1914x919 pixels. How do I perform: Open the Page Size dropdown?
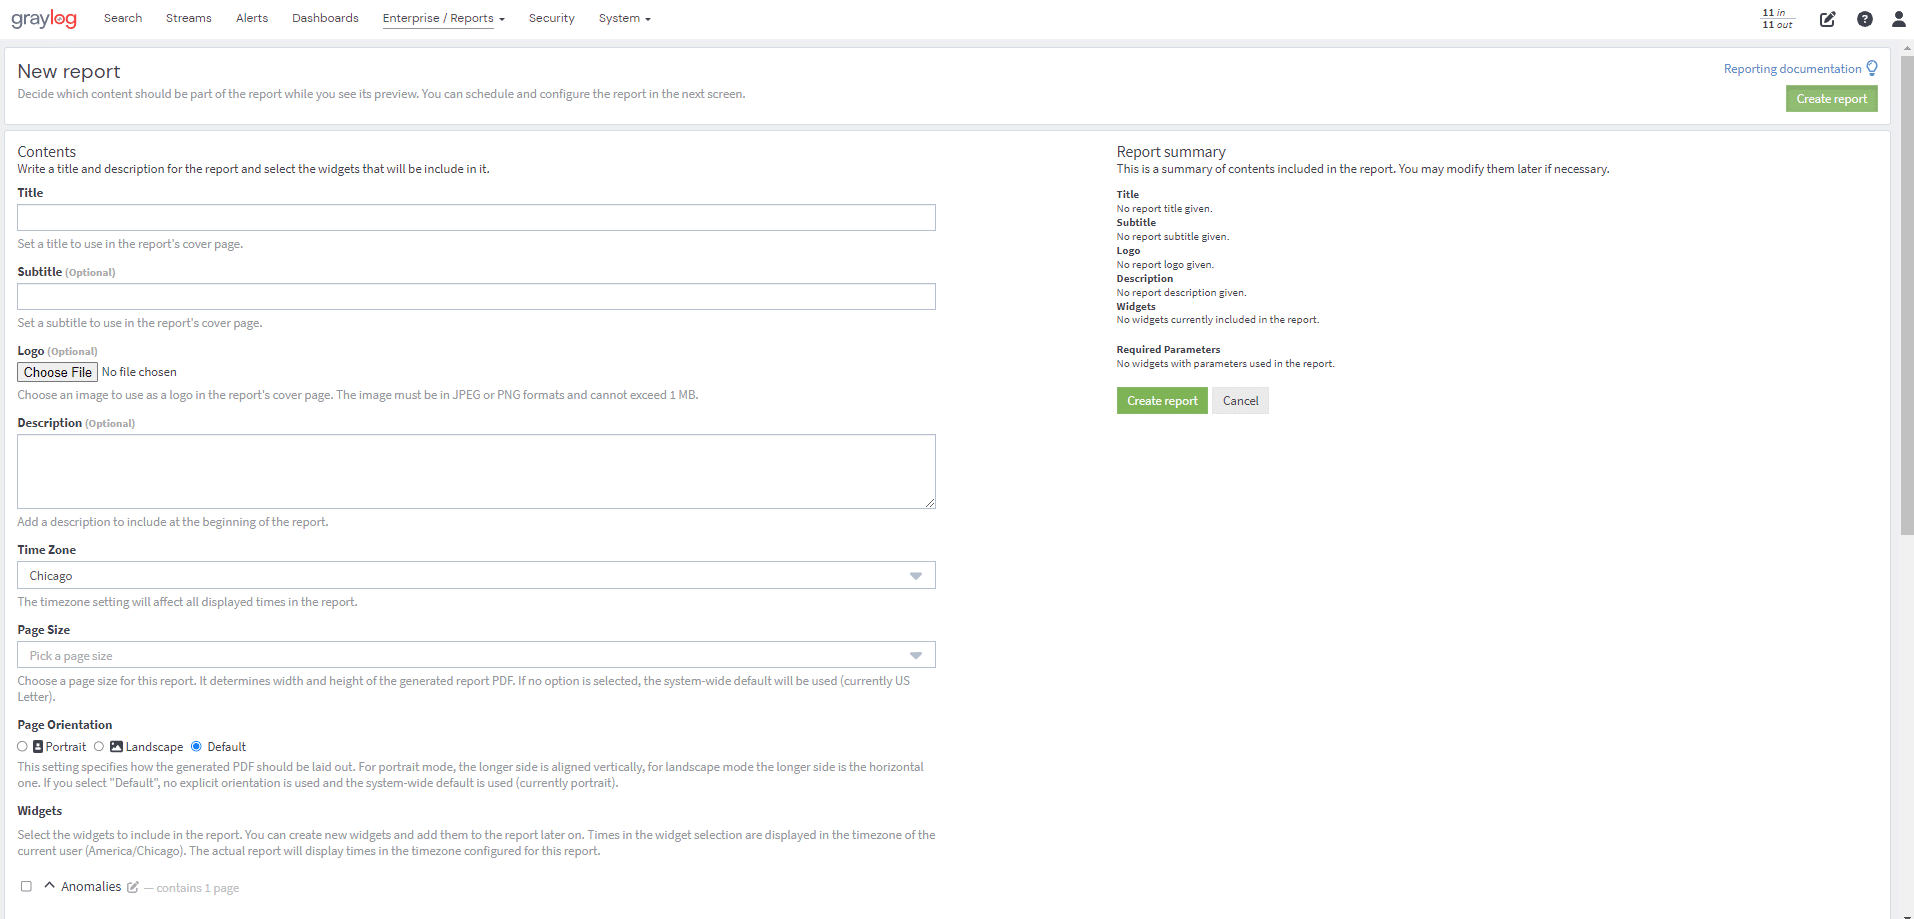(x=476, y=655)
